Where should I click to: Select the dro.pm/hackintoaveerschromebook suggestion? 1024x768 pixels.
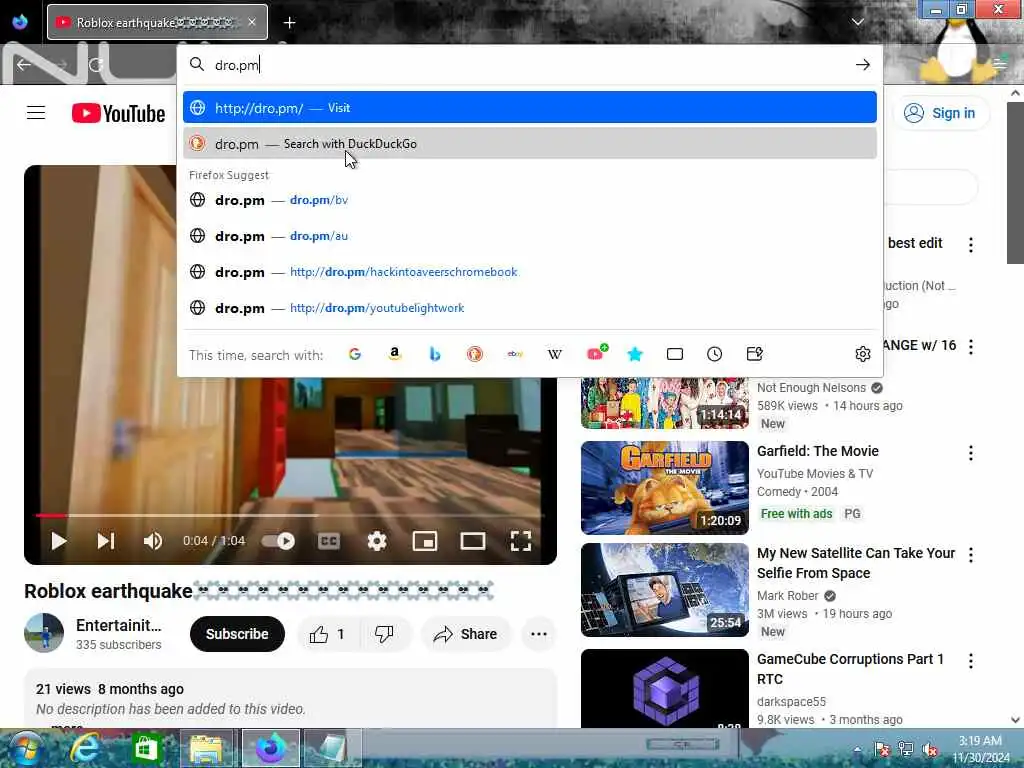point(530,272)
